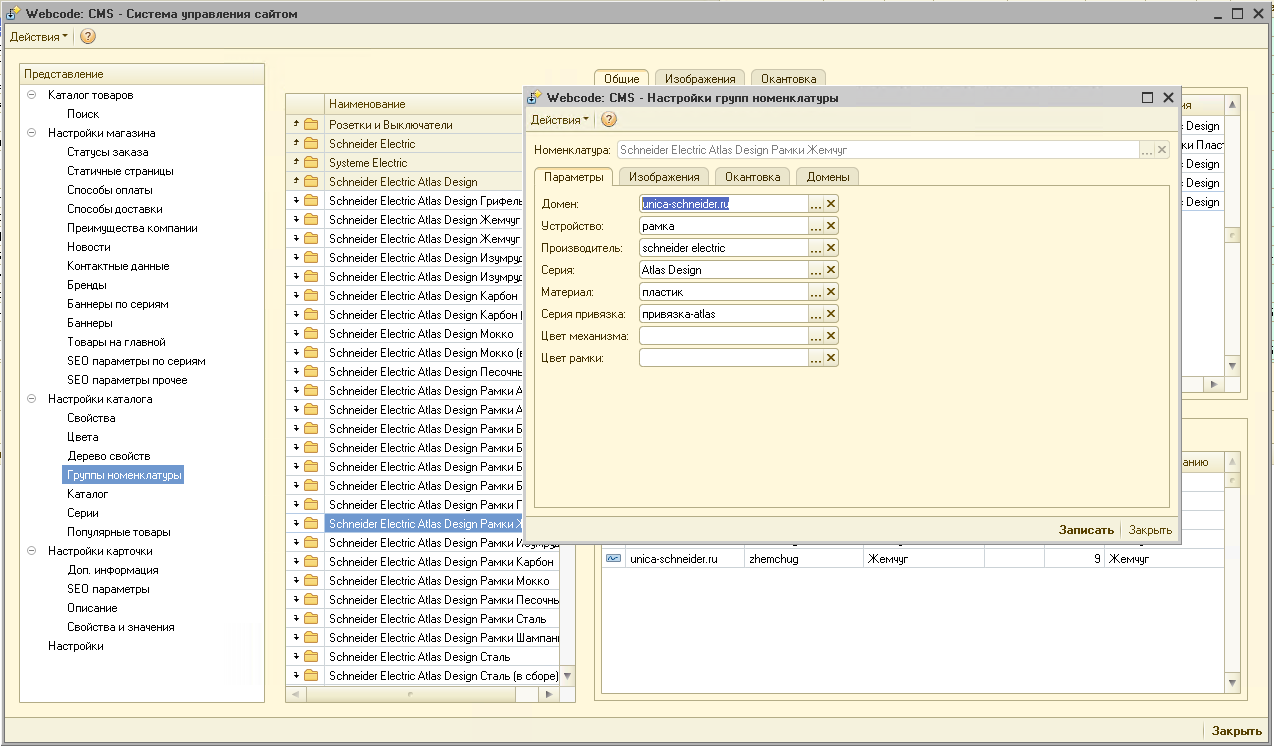1274x747 pixels.
Task: Click Закрыть at the bottom of the dialog
Action: point(1150,530)
